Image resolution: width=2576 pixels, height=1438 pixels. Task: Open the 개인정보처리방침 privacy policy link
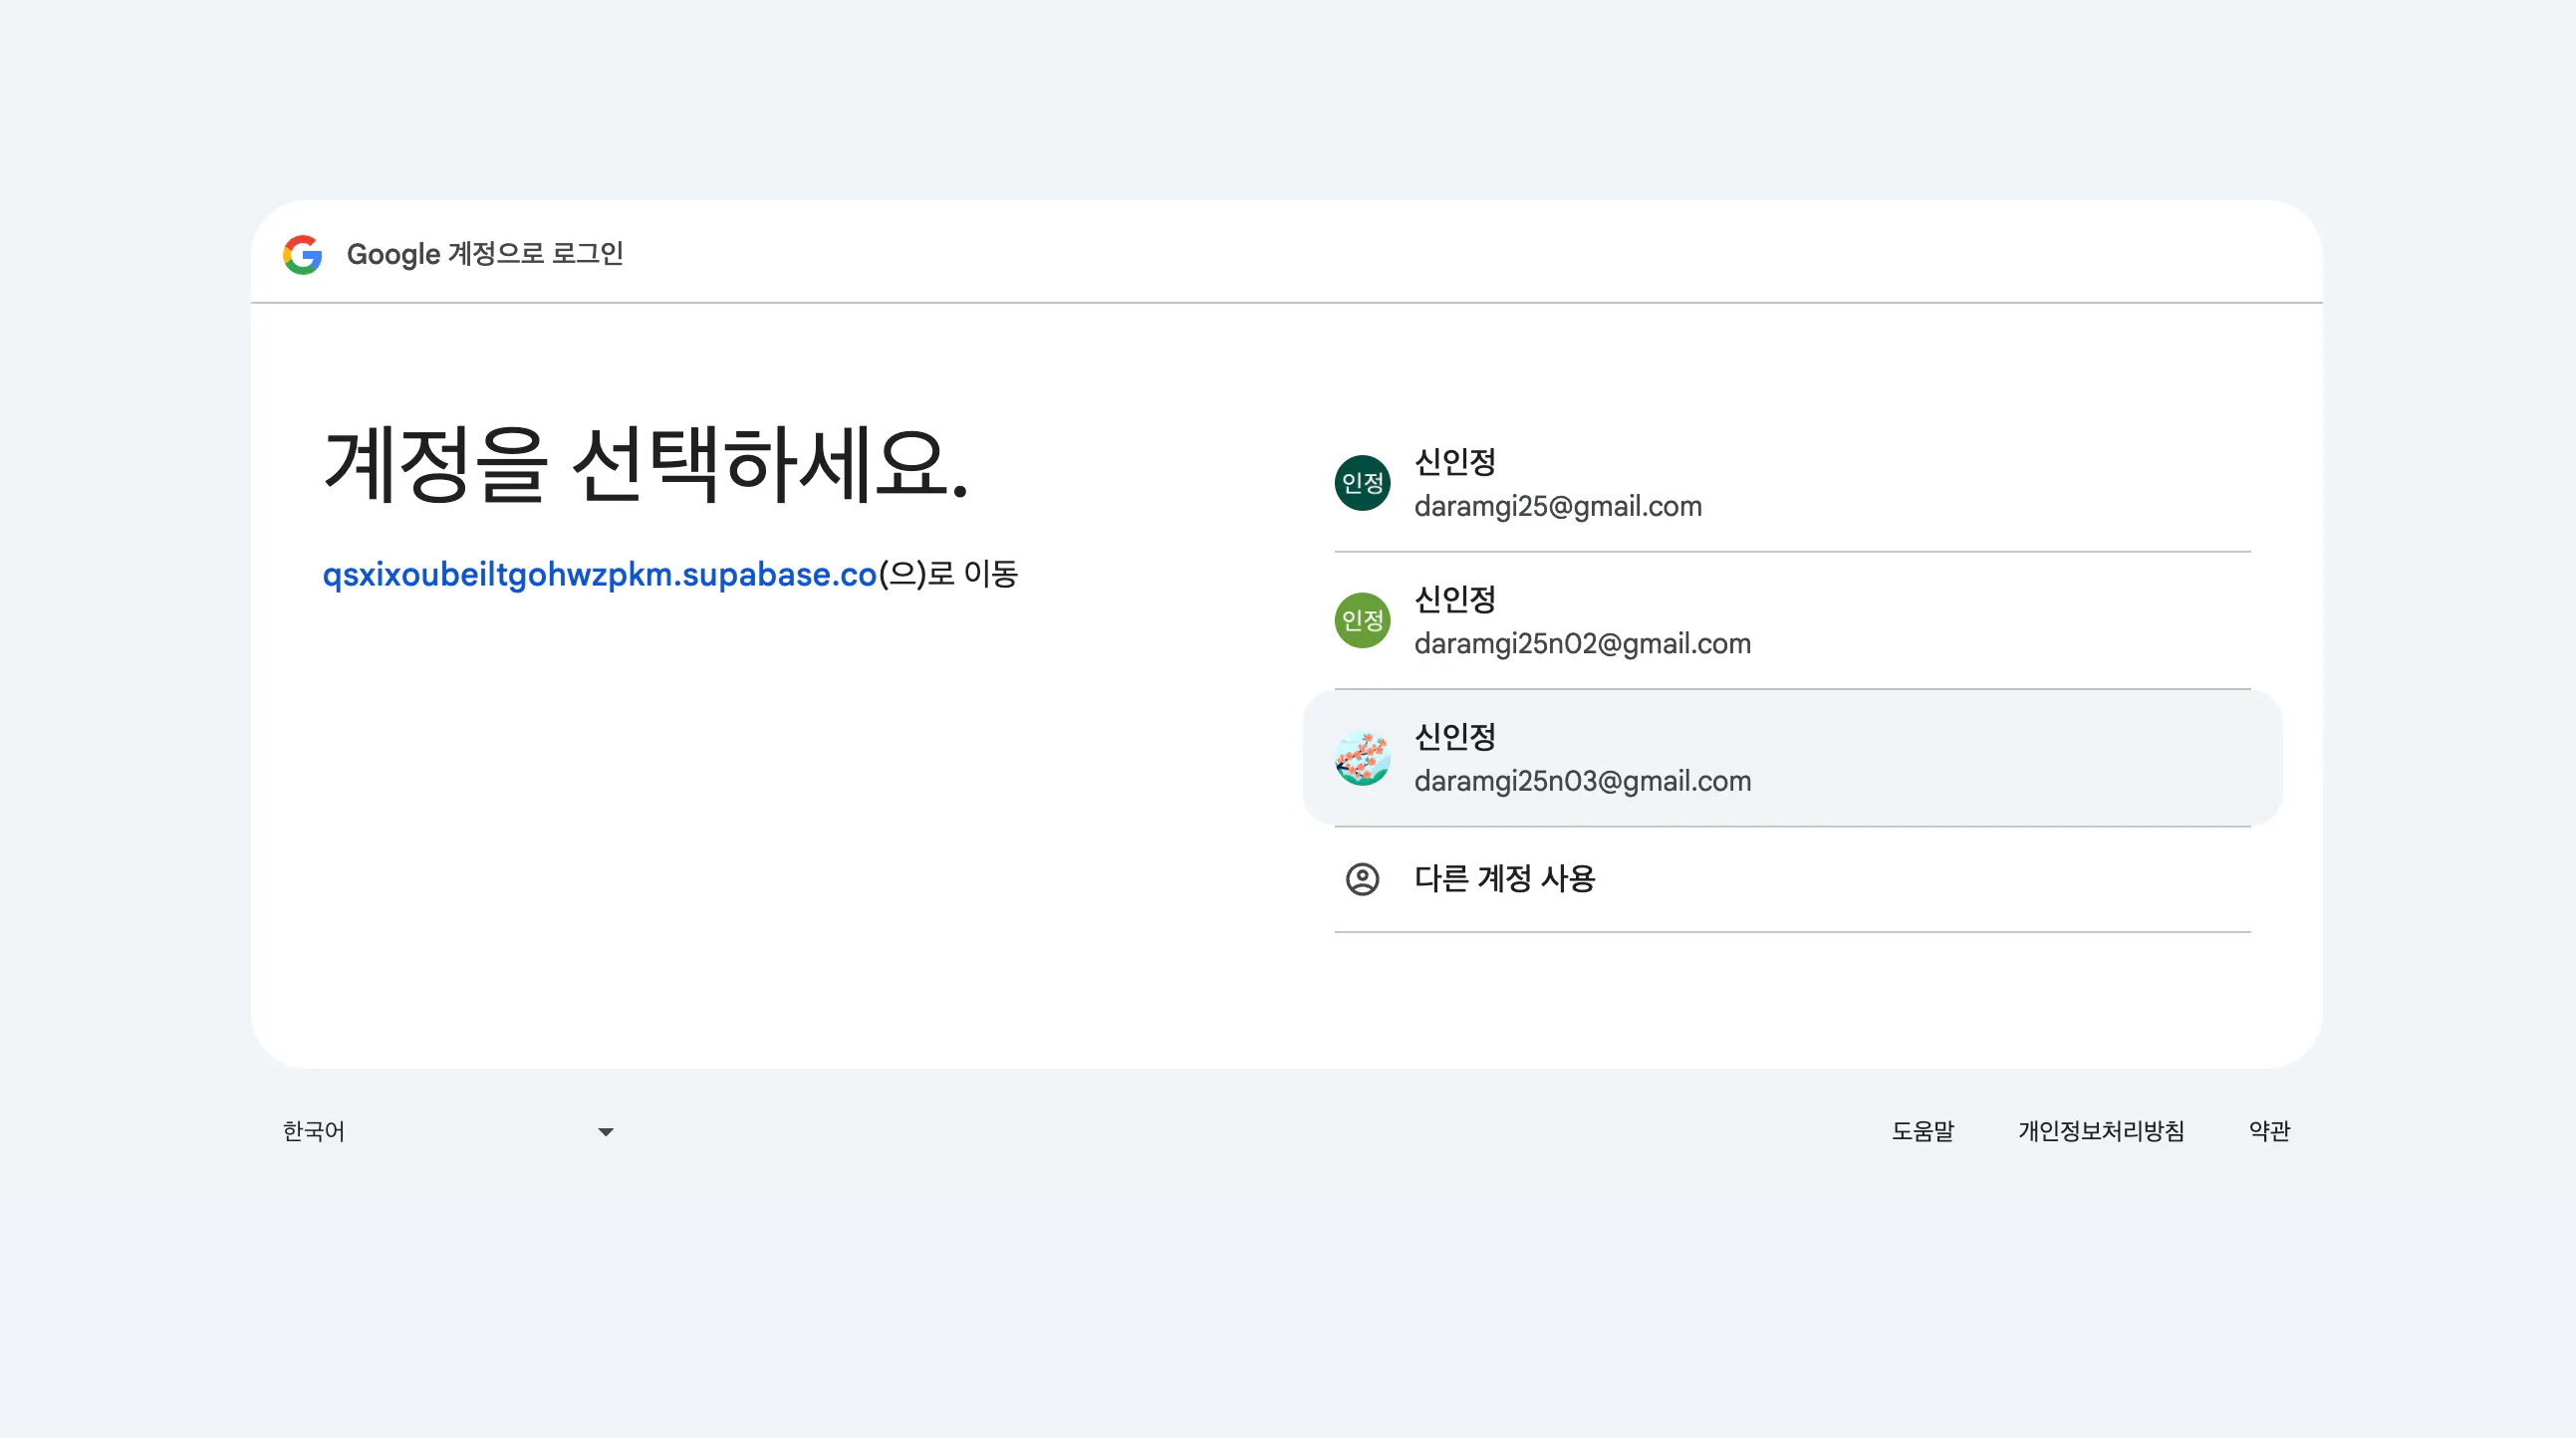(2101, 1131)
